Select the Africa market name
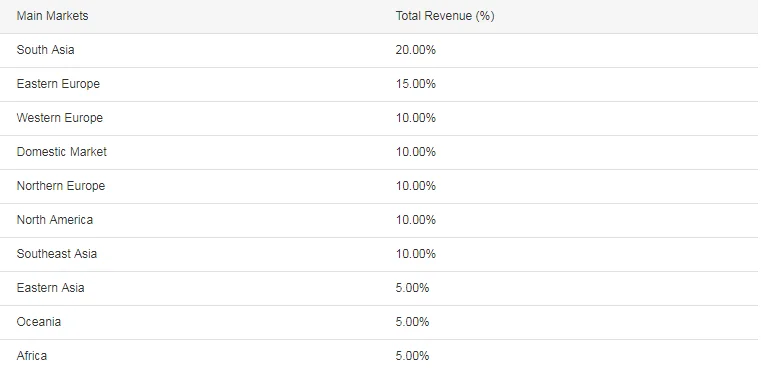The width and height of the screenshot is (761, 373). 32,356
